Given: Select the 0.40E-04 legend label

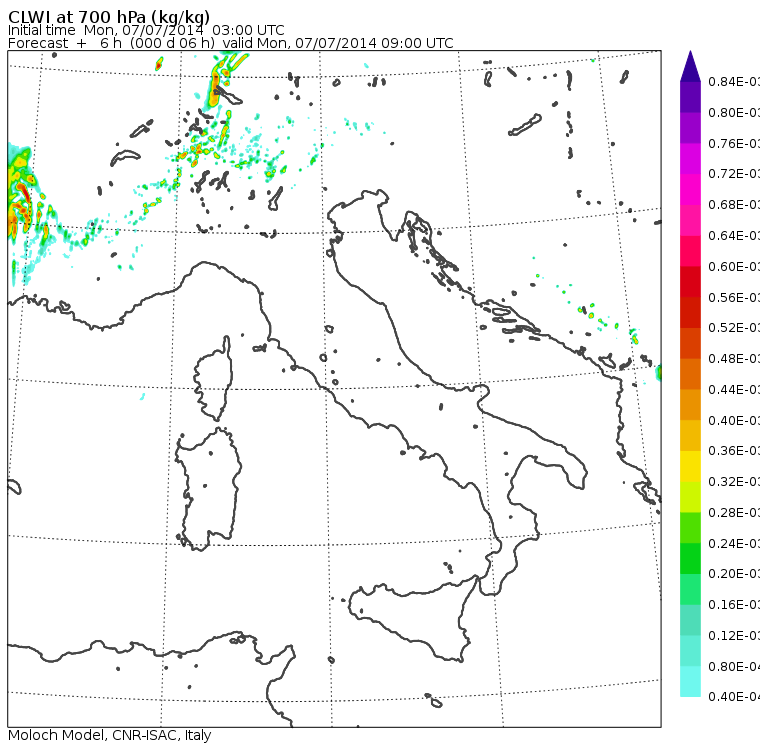Looking at the screenshot, I should pos(734,697).
